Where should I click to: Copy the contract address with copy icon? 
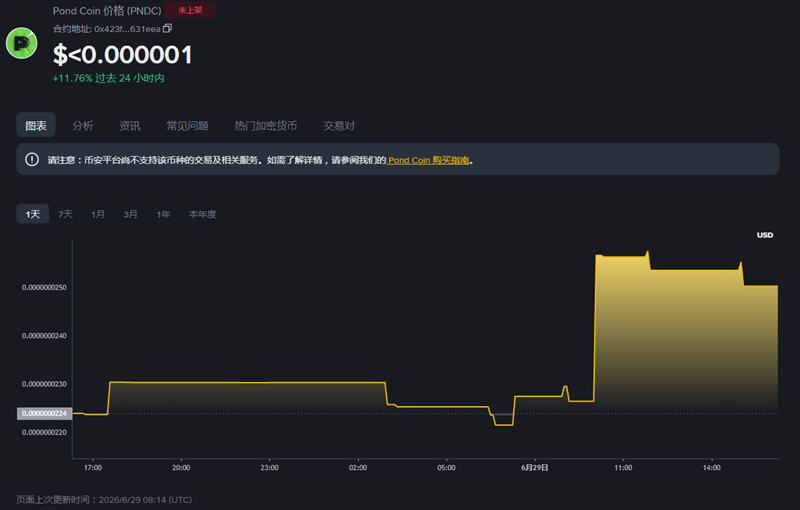[x=167, y=29]
